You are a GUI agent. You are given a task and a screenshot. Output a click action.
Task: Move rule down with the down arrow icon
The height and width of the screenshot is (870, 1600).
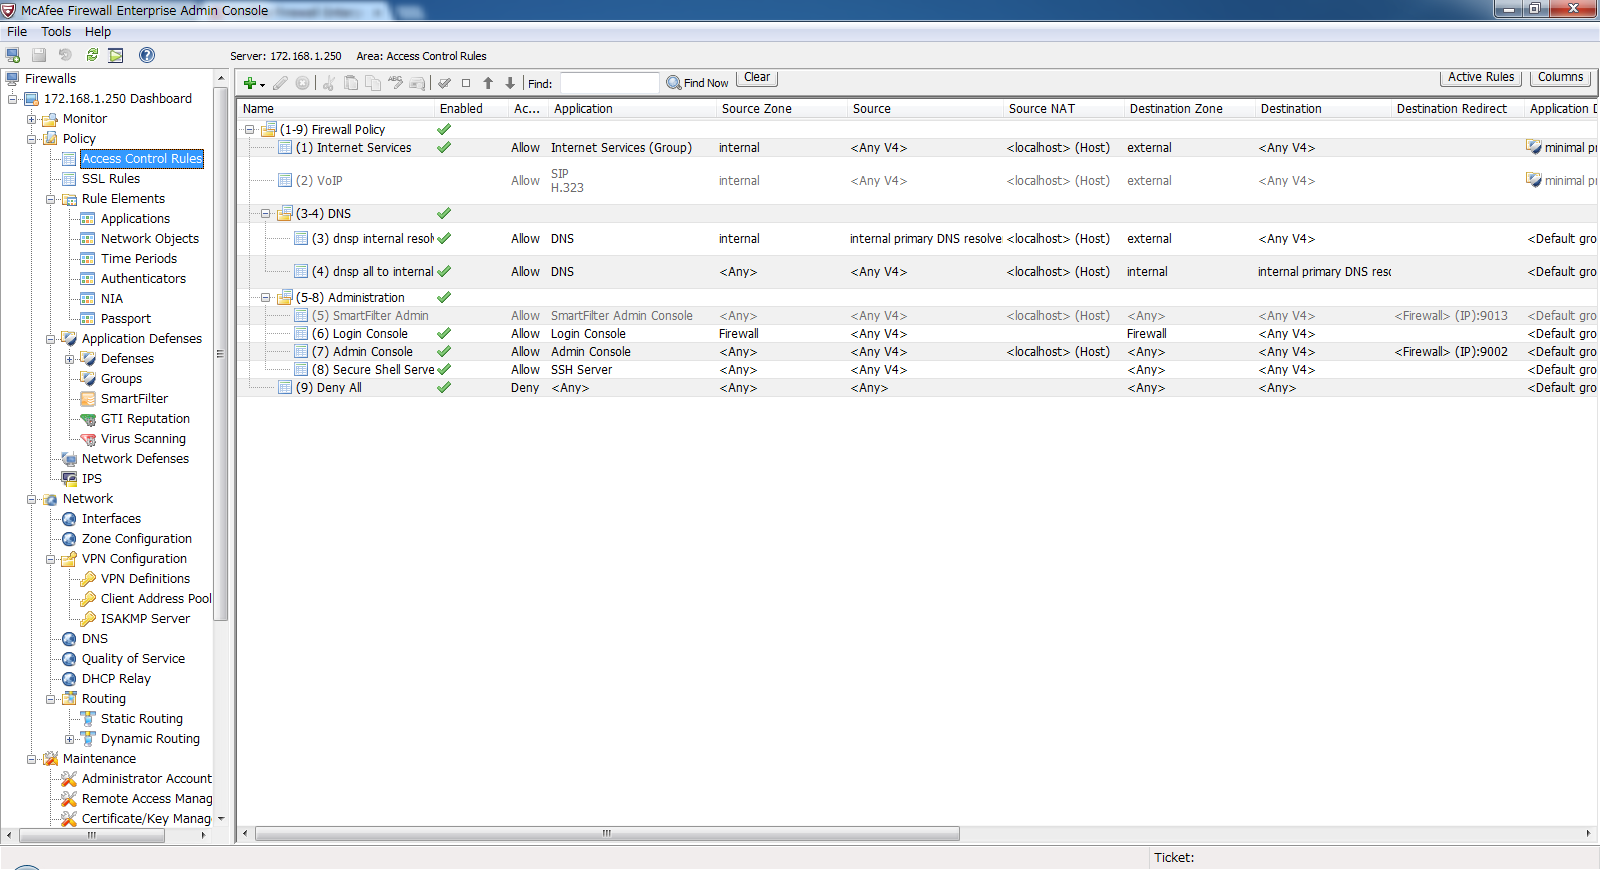pos(510,83)
